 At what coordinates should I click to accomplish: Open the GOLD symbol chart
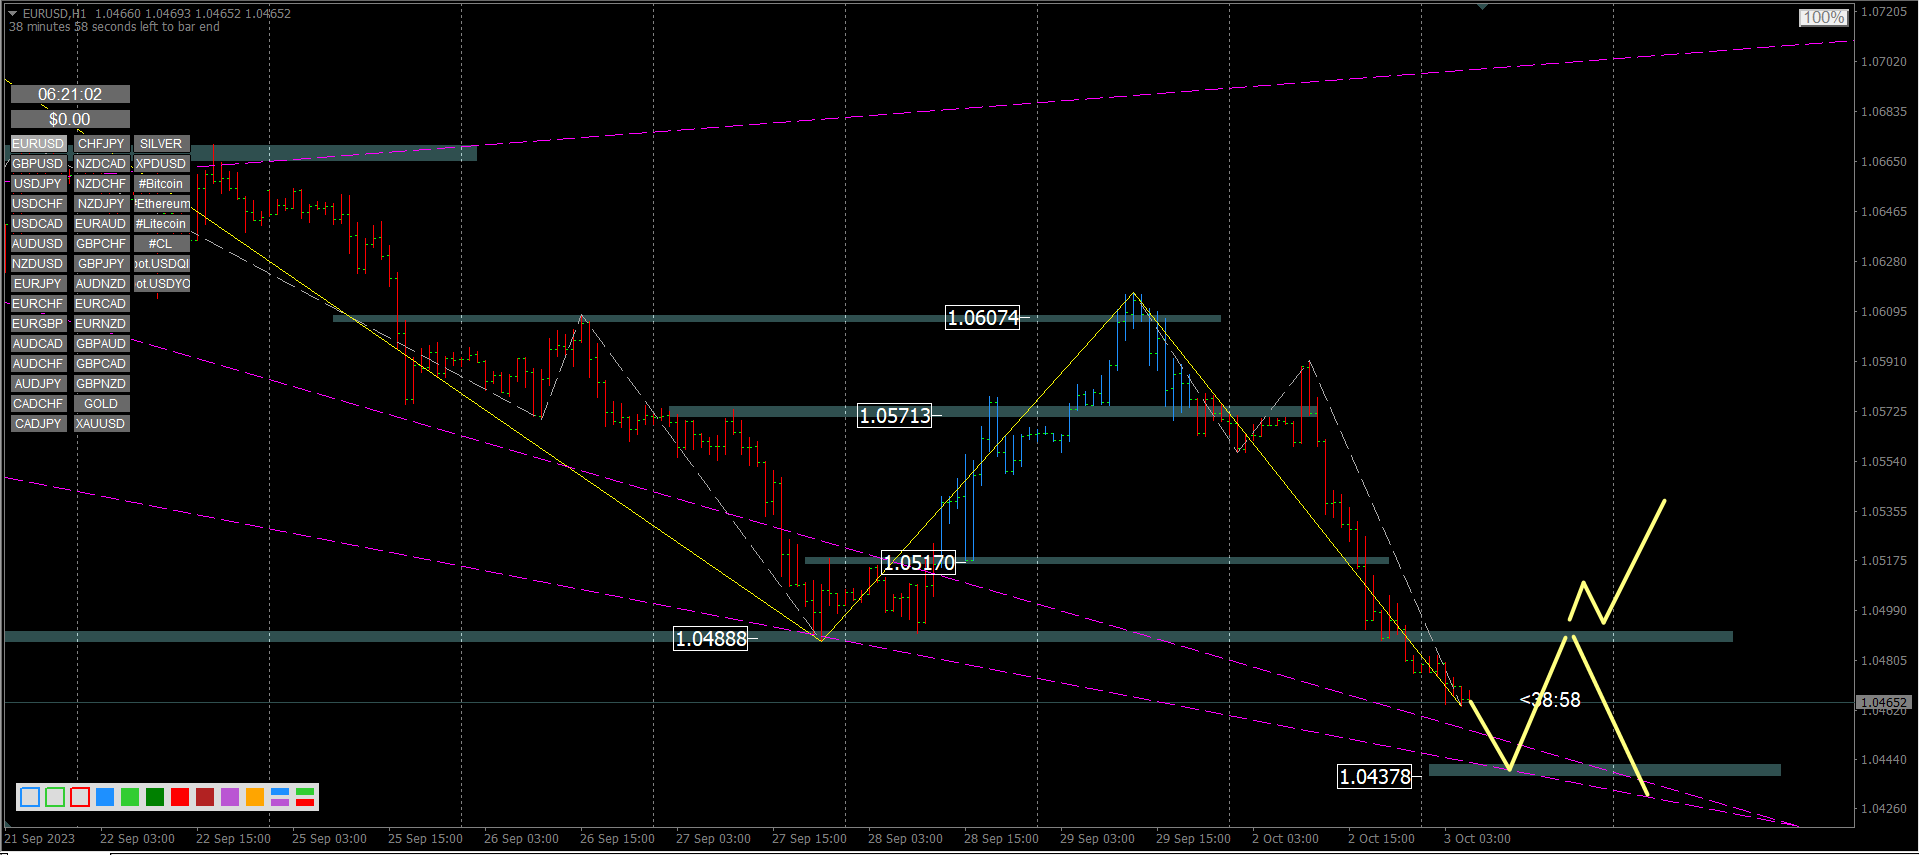tap(101, 404)
